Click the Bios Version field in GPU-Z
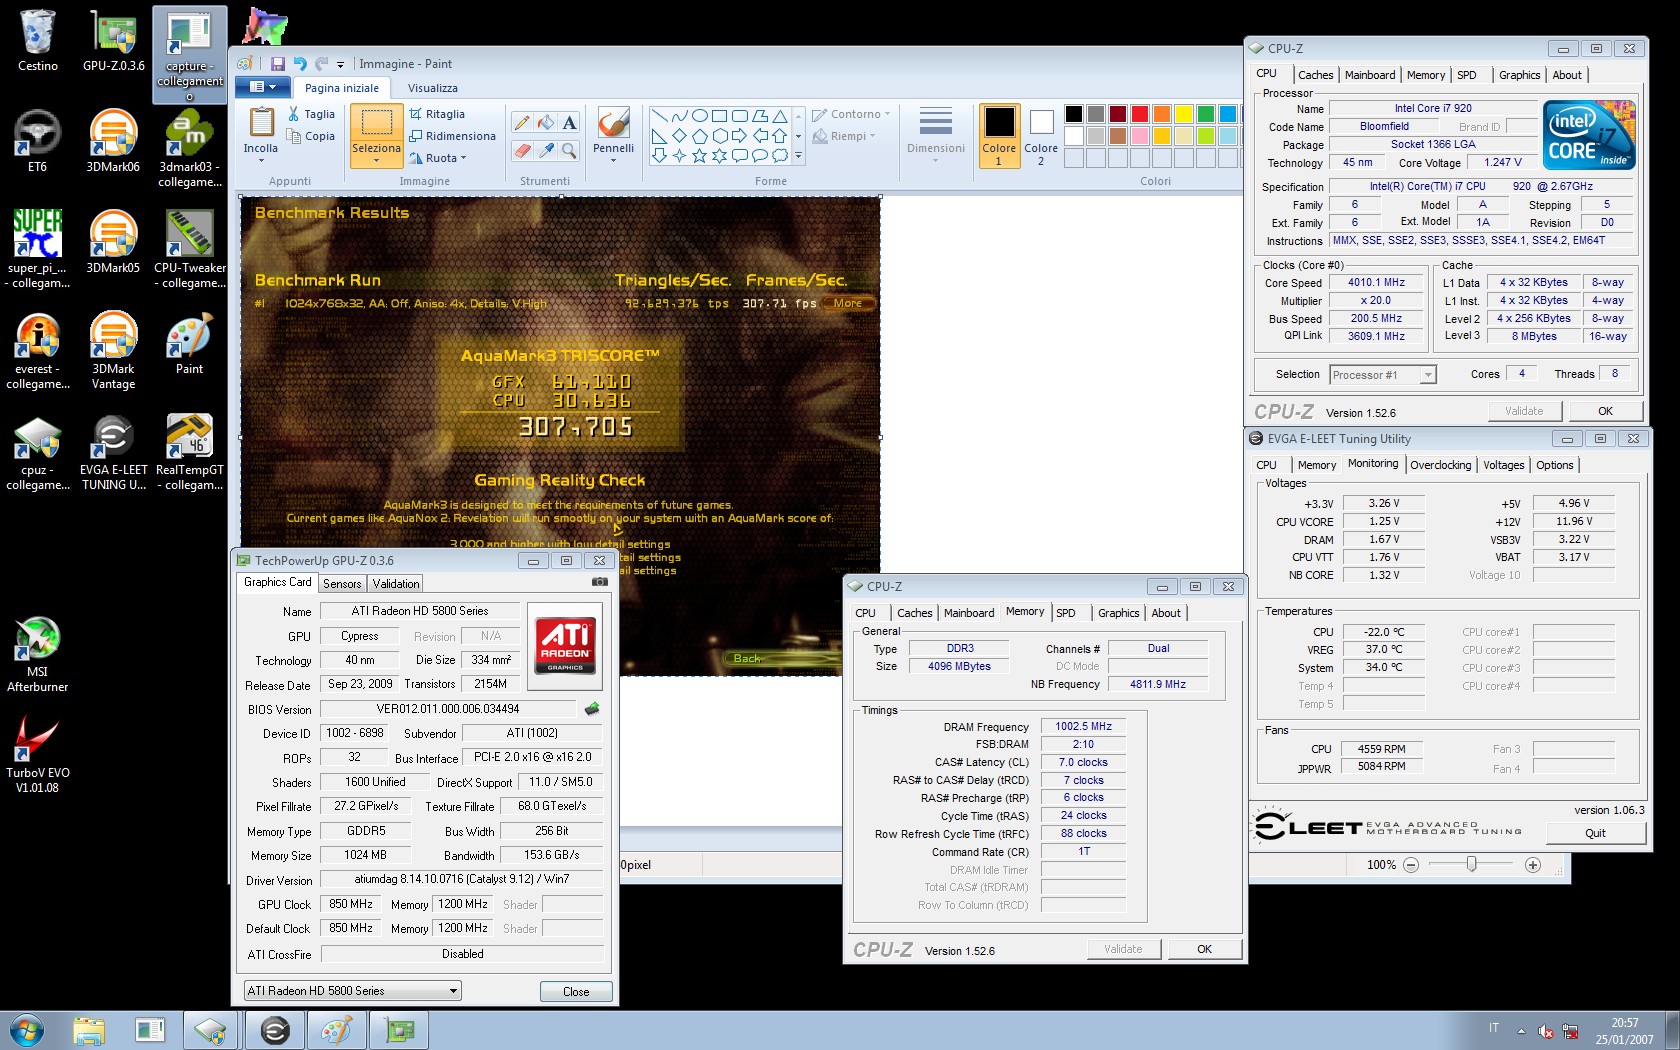 coord(449,709)
